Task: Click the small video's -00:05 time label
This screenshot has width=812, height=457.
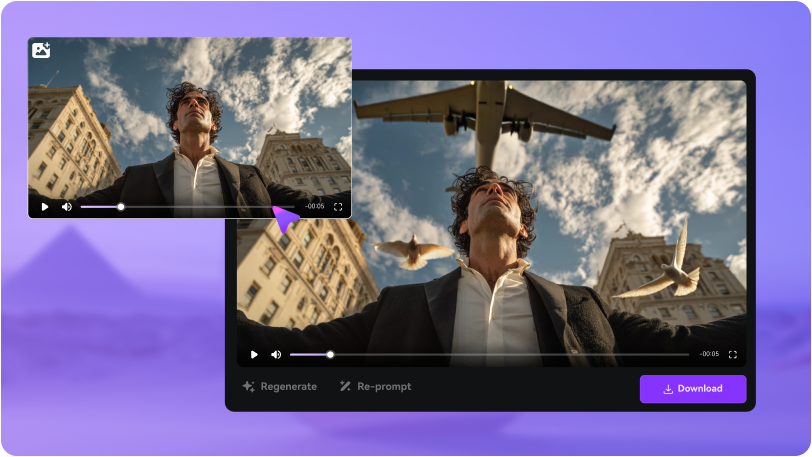Action: (x=315, y=207)
